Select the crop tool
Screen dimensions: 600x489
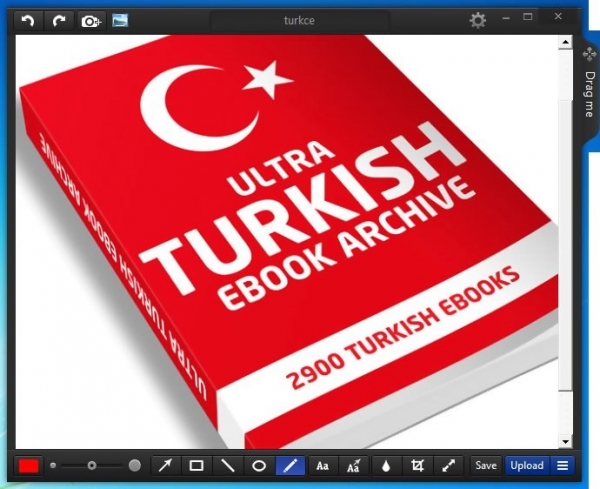pos(417,466)
